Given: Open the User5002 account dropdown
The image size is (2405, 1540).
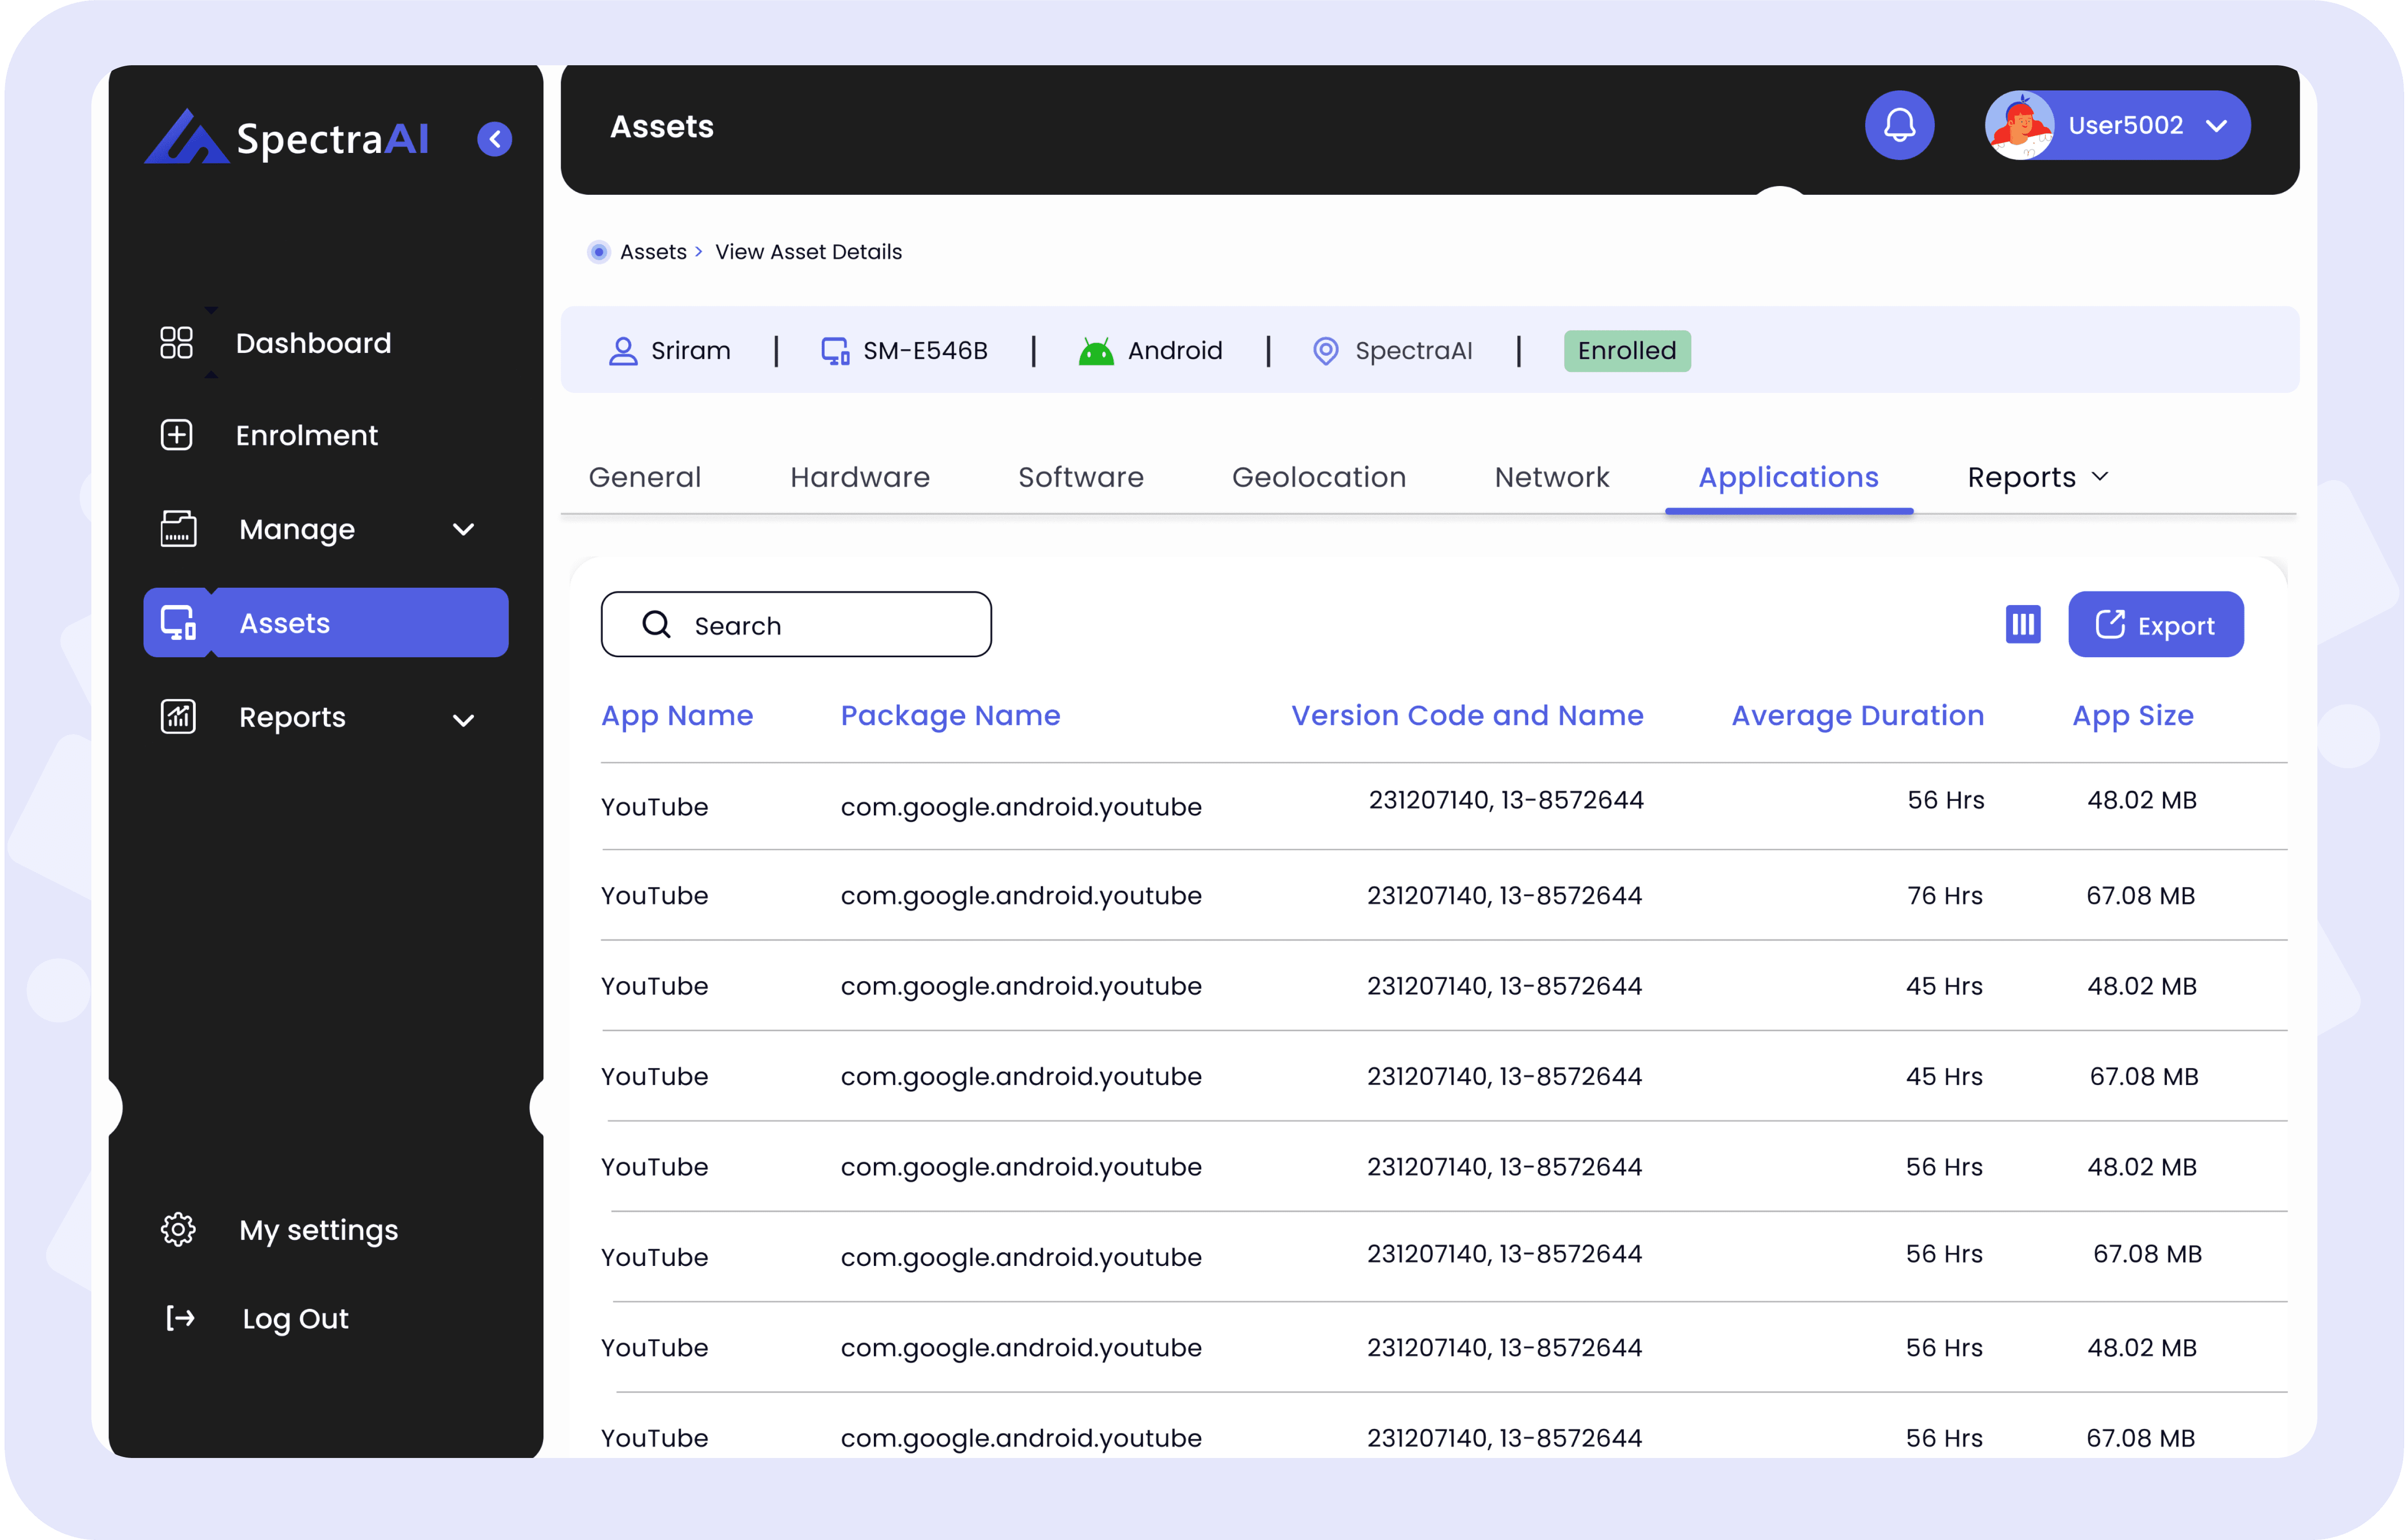Looking at the screenshot, I should pyautogui.click(x=2216, y=126).
